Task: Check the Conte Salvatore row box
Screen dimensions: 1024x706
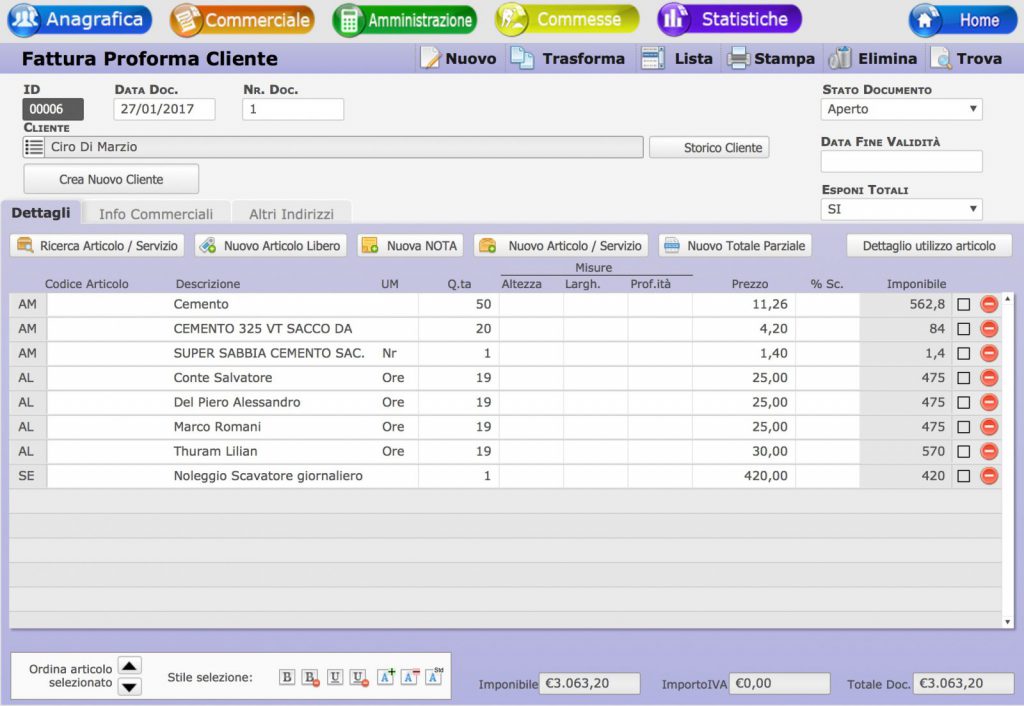Action: tap(963, 378)
